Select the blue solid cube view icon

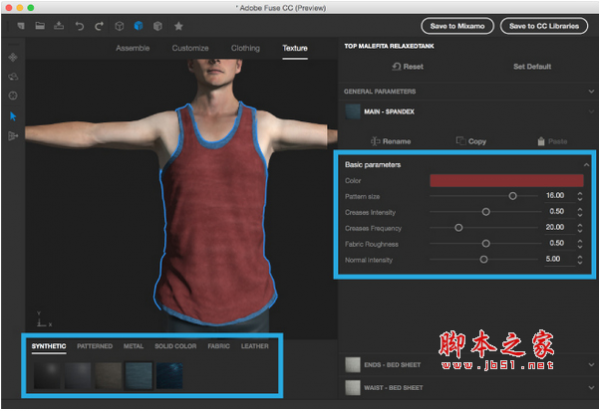(x=139, y=26)
